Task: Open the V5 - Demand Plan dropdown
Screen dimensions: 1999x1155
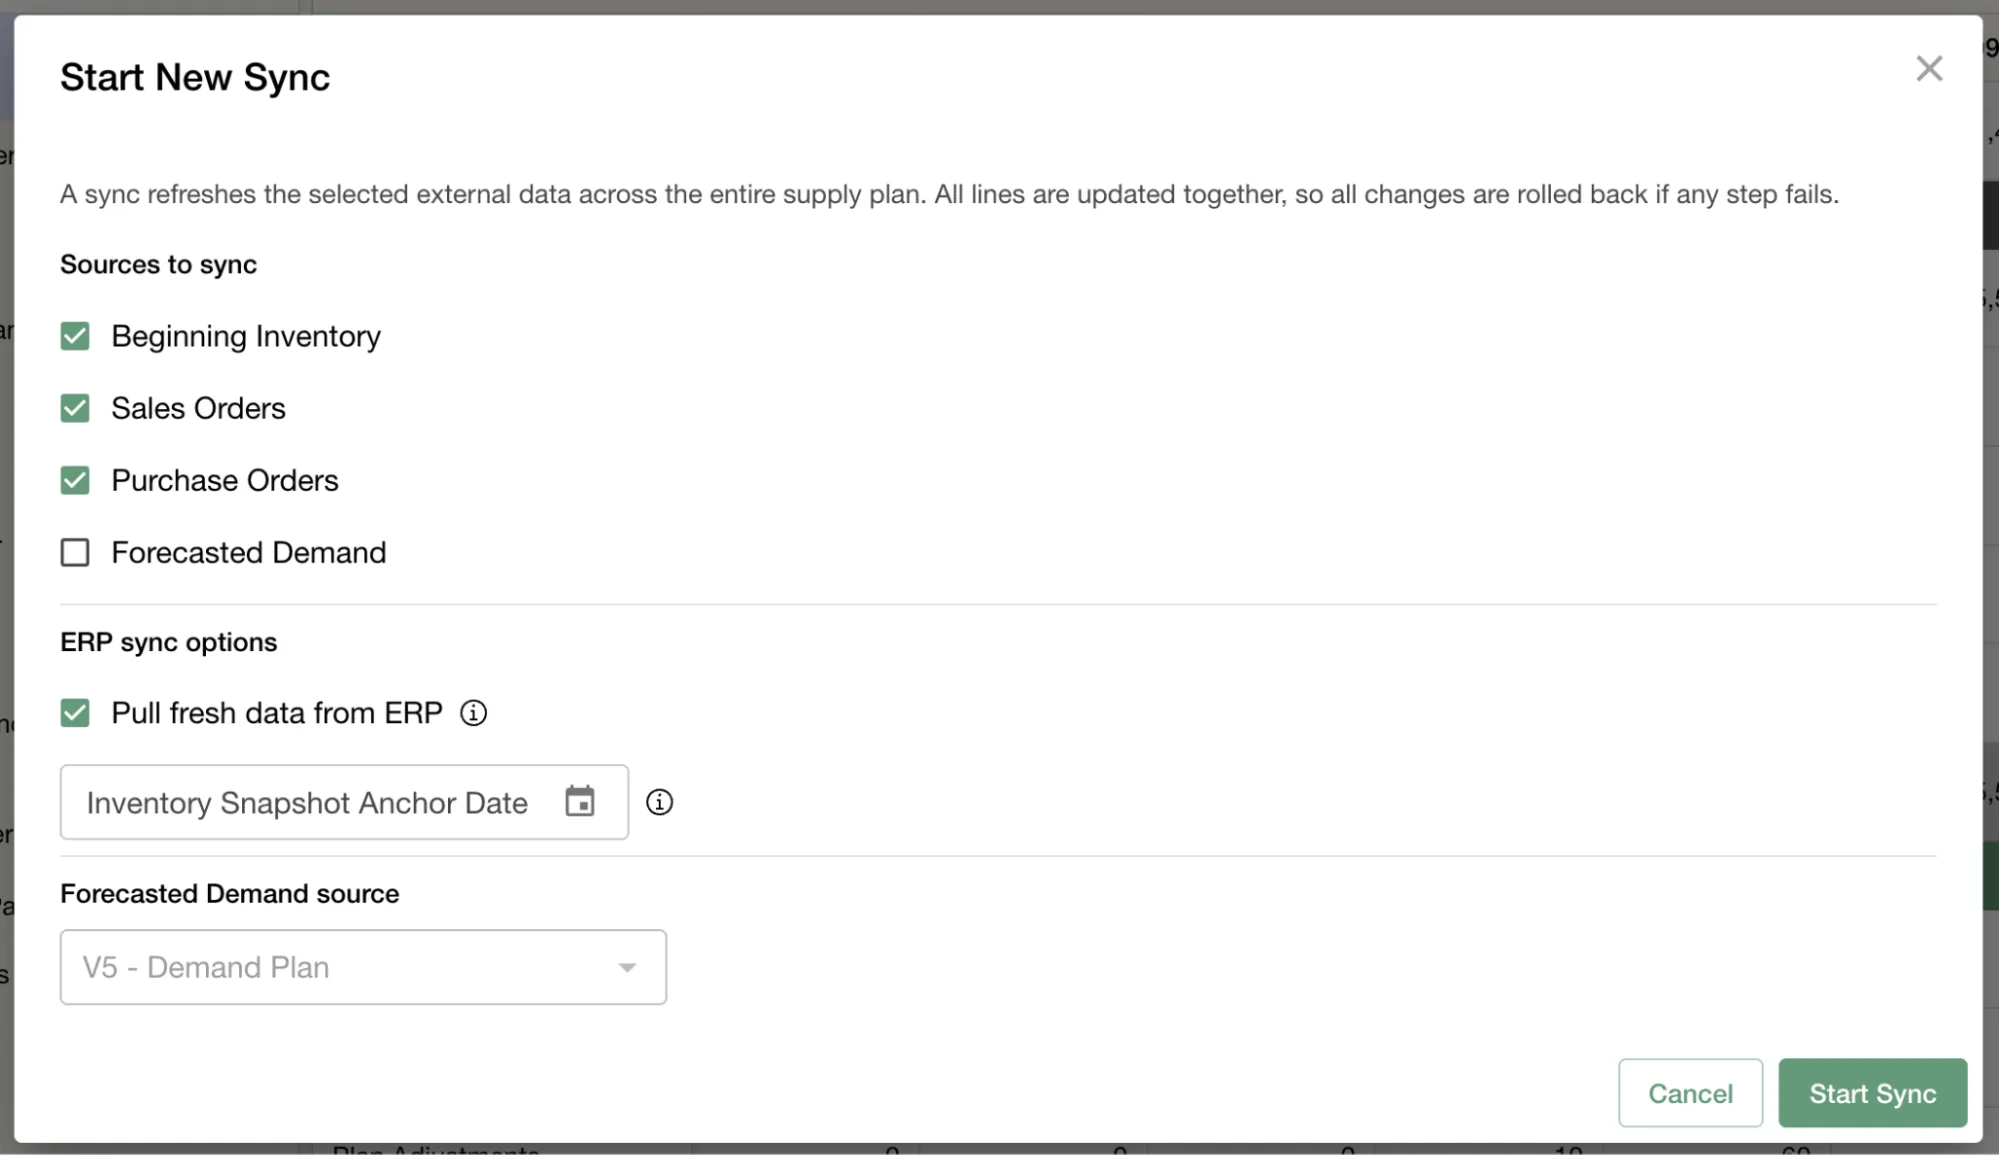Action: (363, 967)
